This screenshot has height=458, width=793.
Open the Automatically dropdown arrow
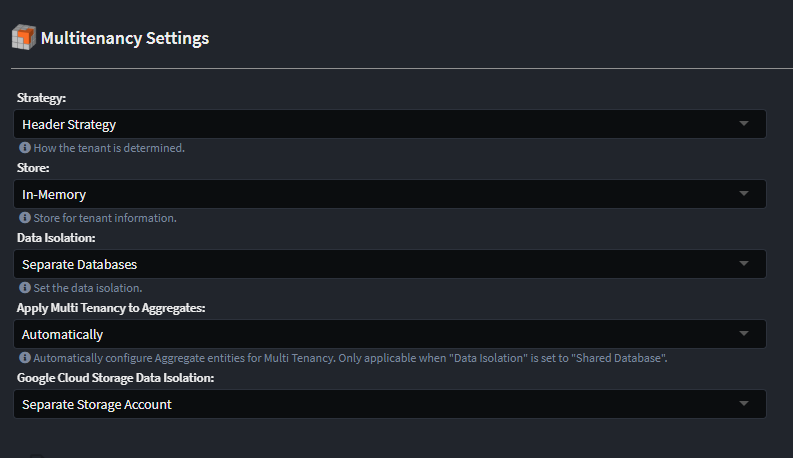(743, 334)
